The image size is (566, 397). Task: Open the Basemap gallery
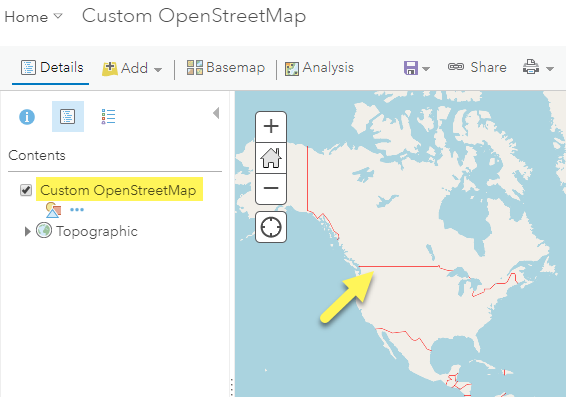click(x=226, y=67)
